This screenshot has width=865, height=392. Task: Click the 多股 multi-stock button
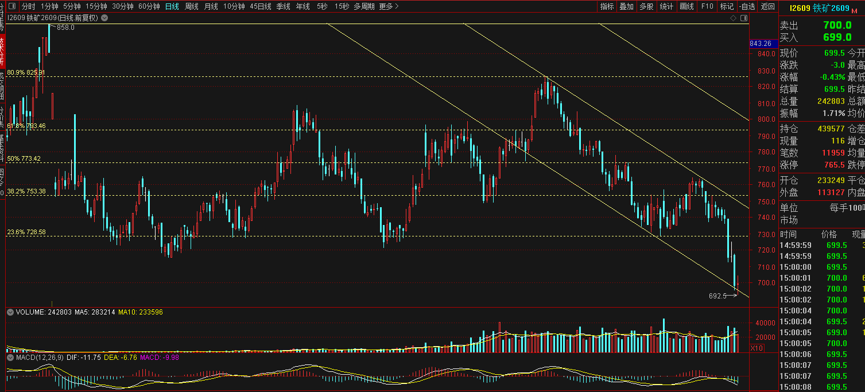click(x=646, y=7)
